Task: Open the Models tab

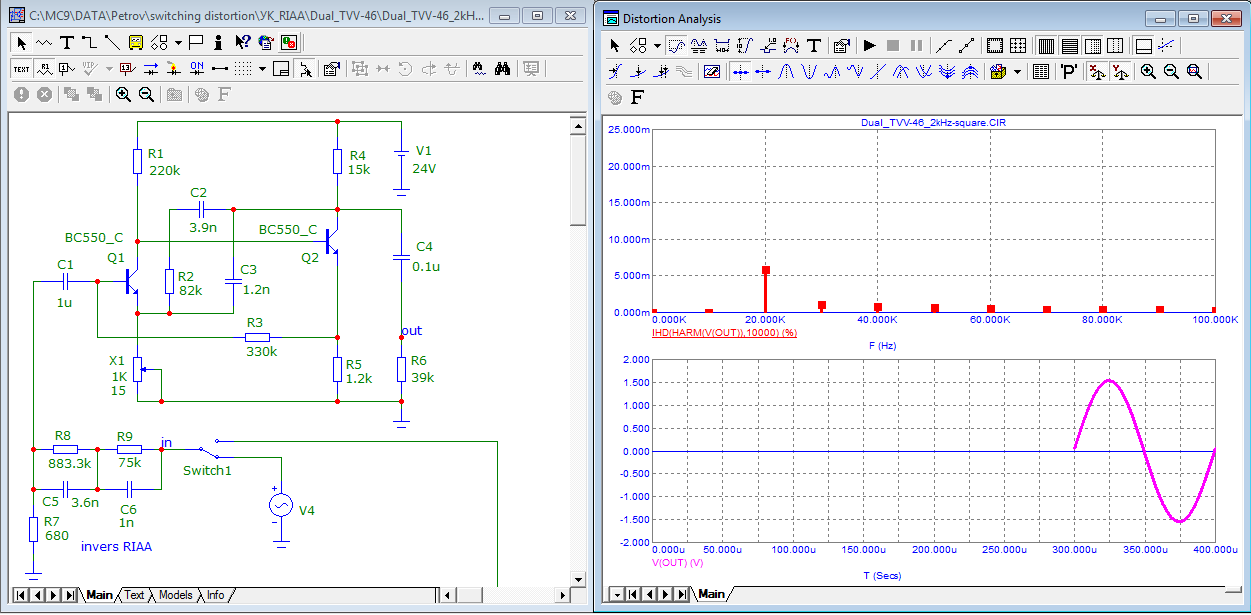Action: point(175,595)
